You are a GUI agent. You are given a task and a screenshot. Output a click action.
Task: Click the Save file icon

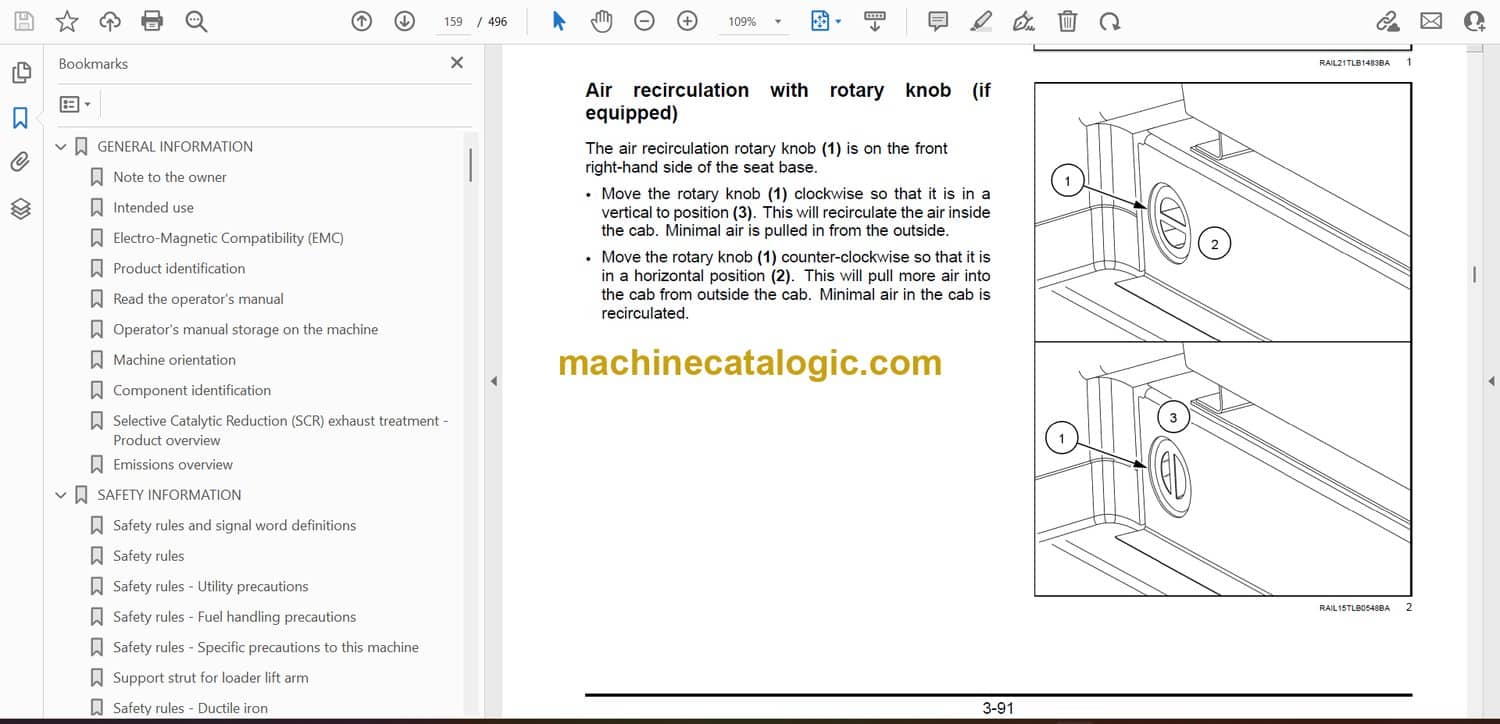(24, 21)
